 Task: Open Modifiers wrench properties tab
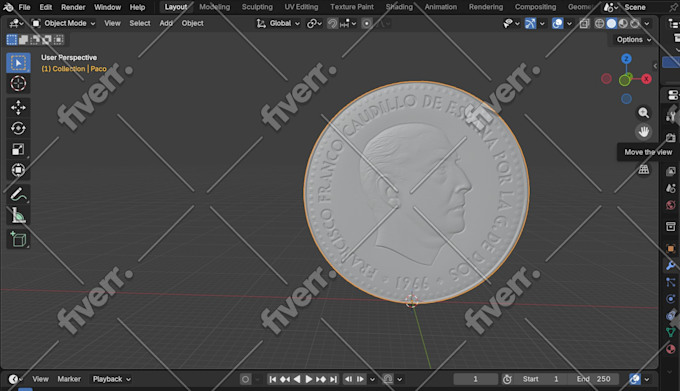click(670, 266)
